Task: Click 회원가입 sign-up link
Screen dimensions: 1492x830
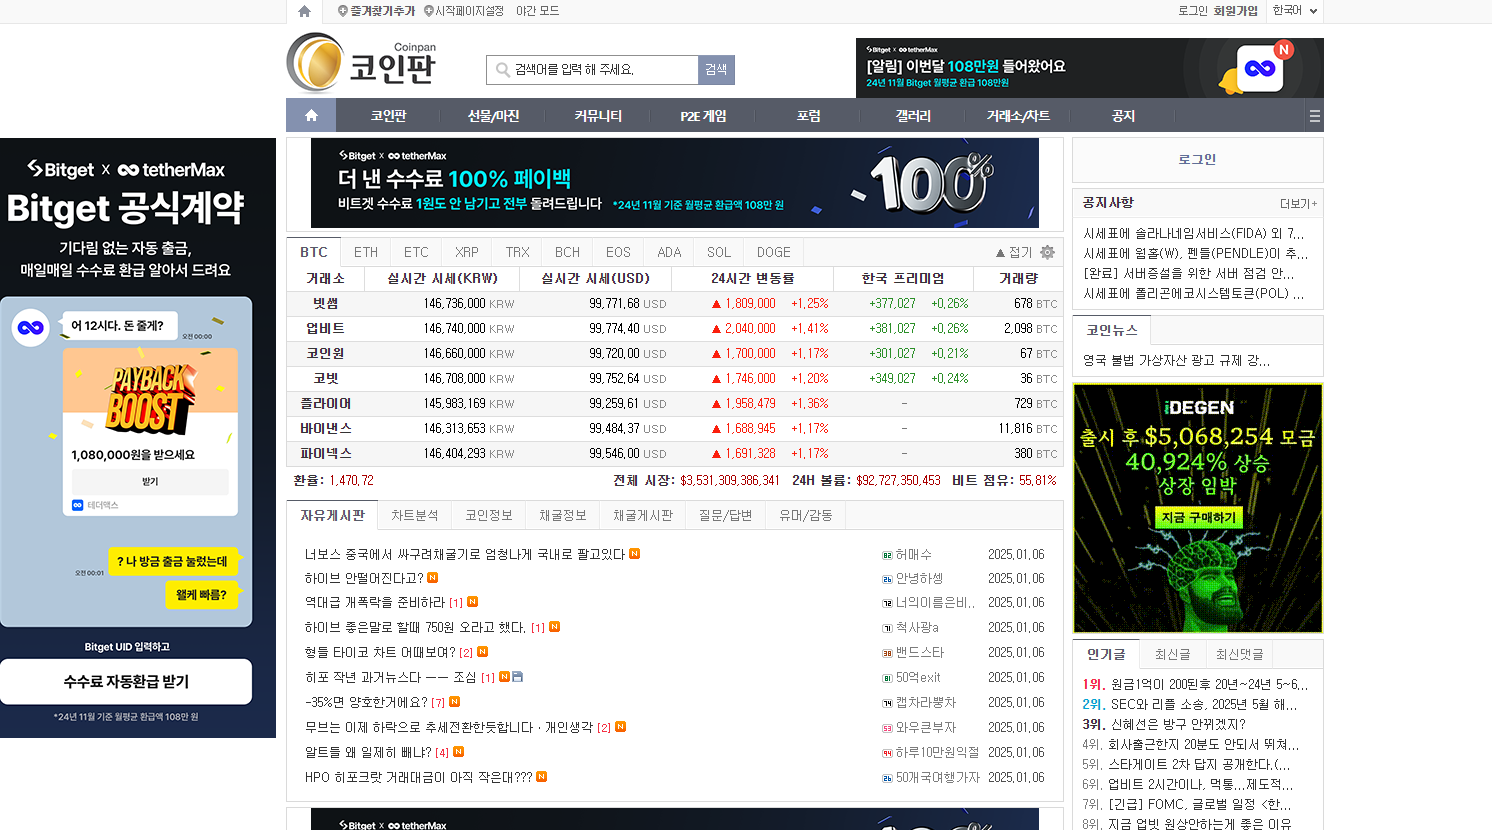Action: click(x=1236, y=11)
